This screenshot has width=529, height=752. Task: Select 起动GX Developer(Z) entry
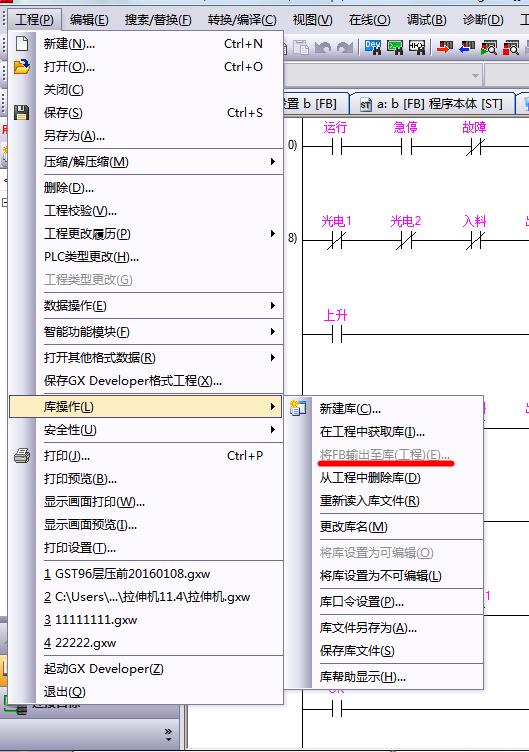[104, 669]
